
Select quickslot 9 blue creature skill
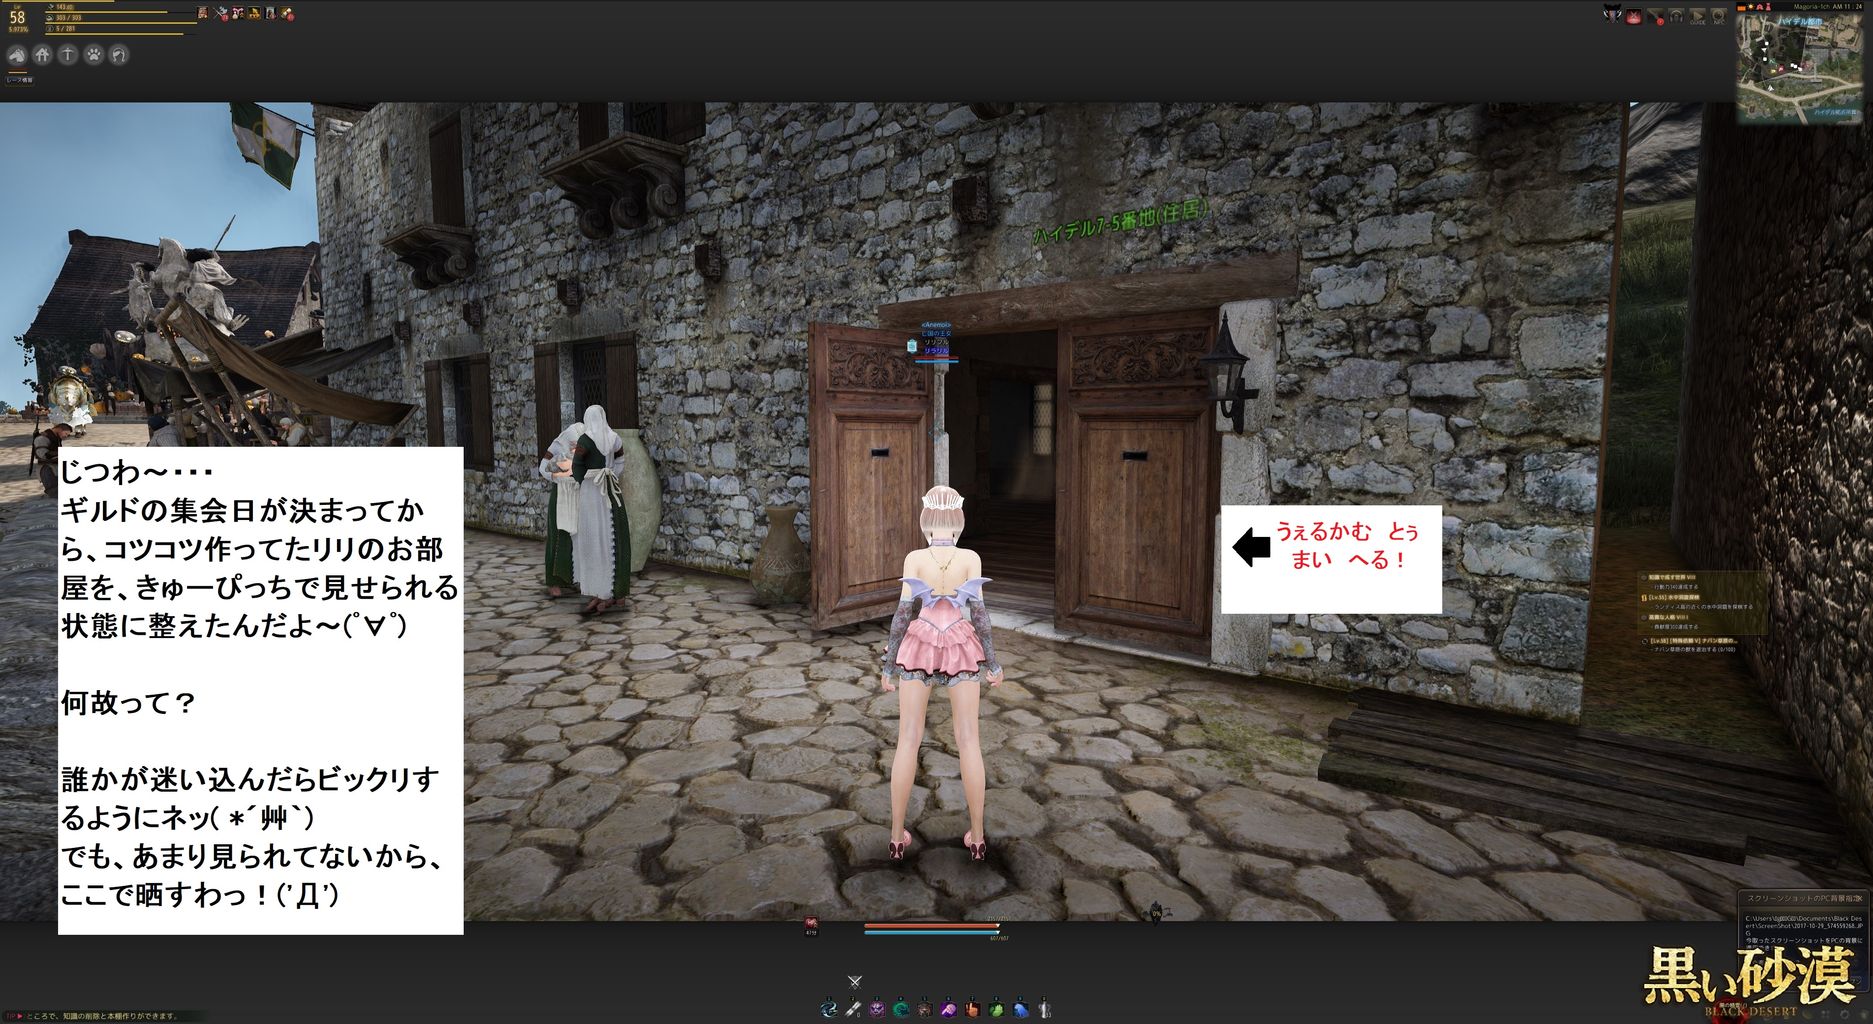pyautogui.click(x=1020, y=1008)
